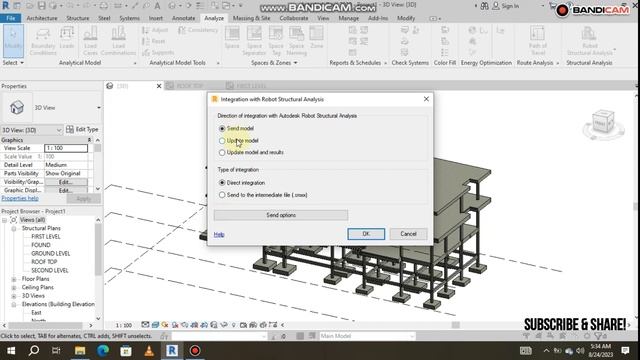
Task: Expand Floor Plans tree node
Action: tap(13, 279)
